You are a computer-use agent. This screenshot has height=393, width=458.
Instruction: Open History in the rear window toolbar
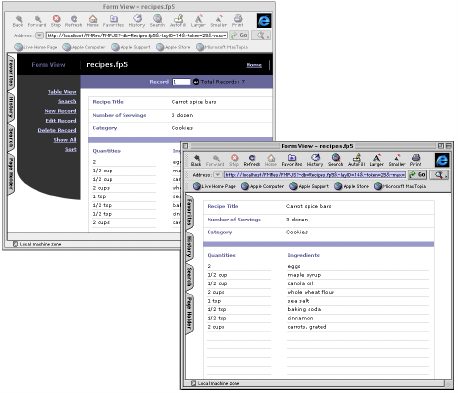[x=137, y=21]
